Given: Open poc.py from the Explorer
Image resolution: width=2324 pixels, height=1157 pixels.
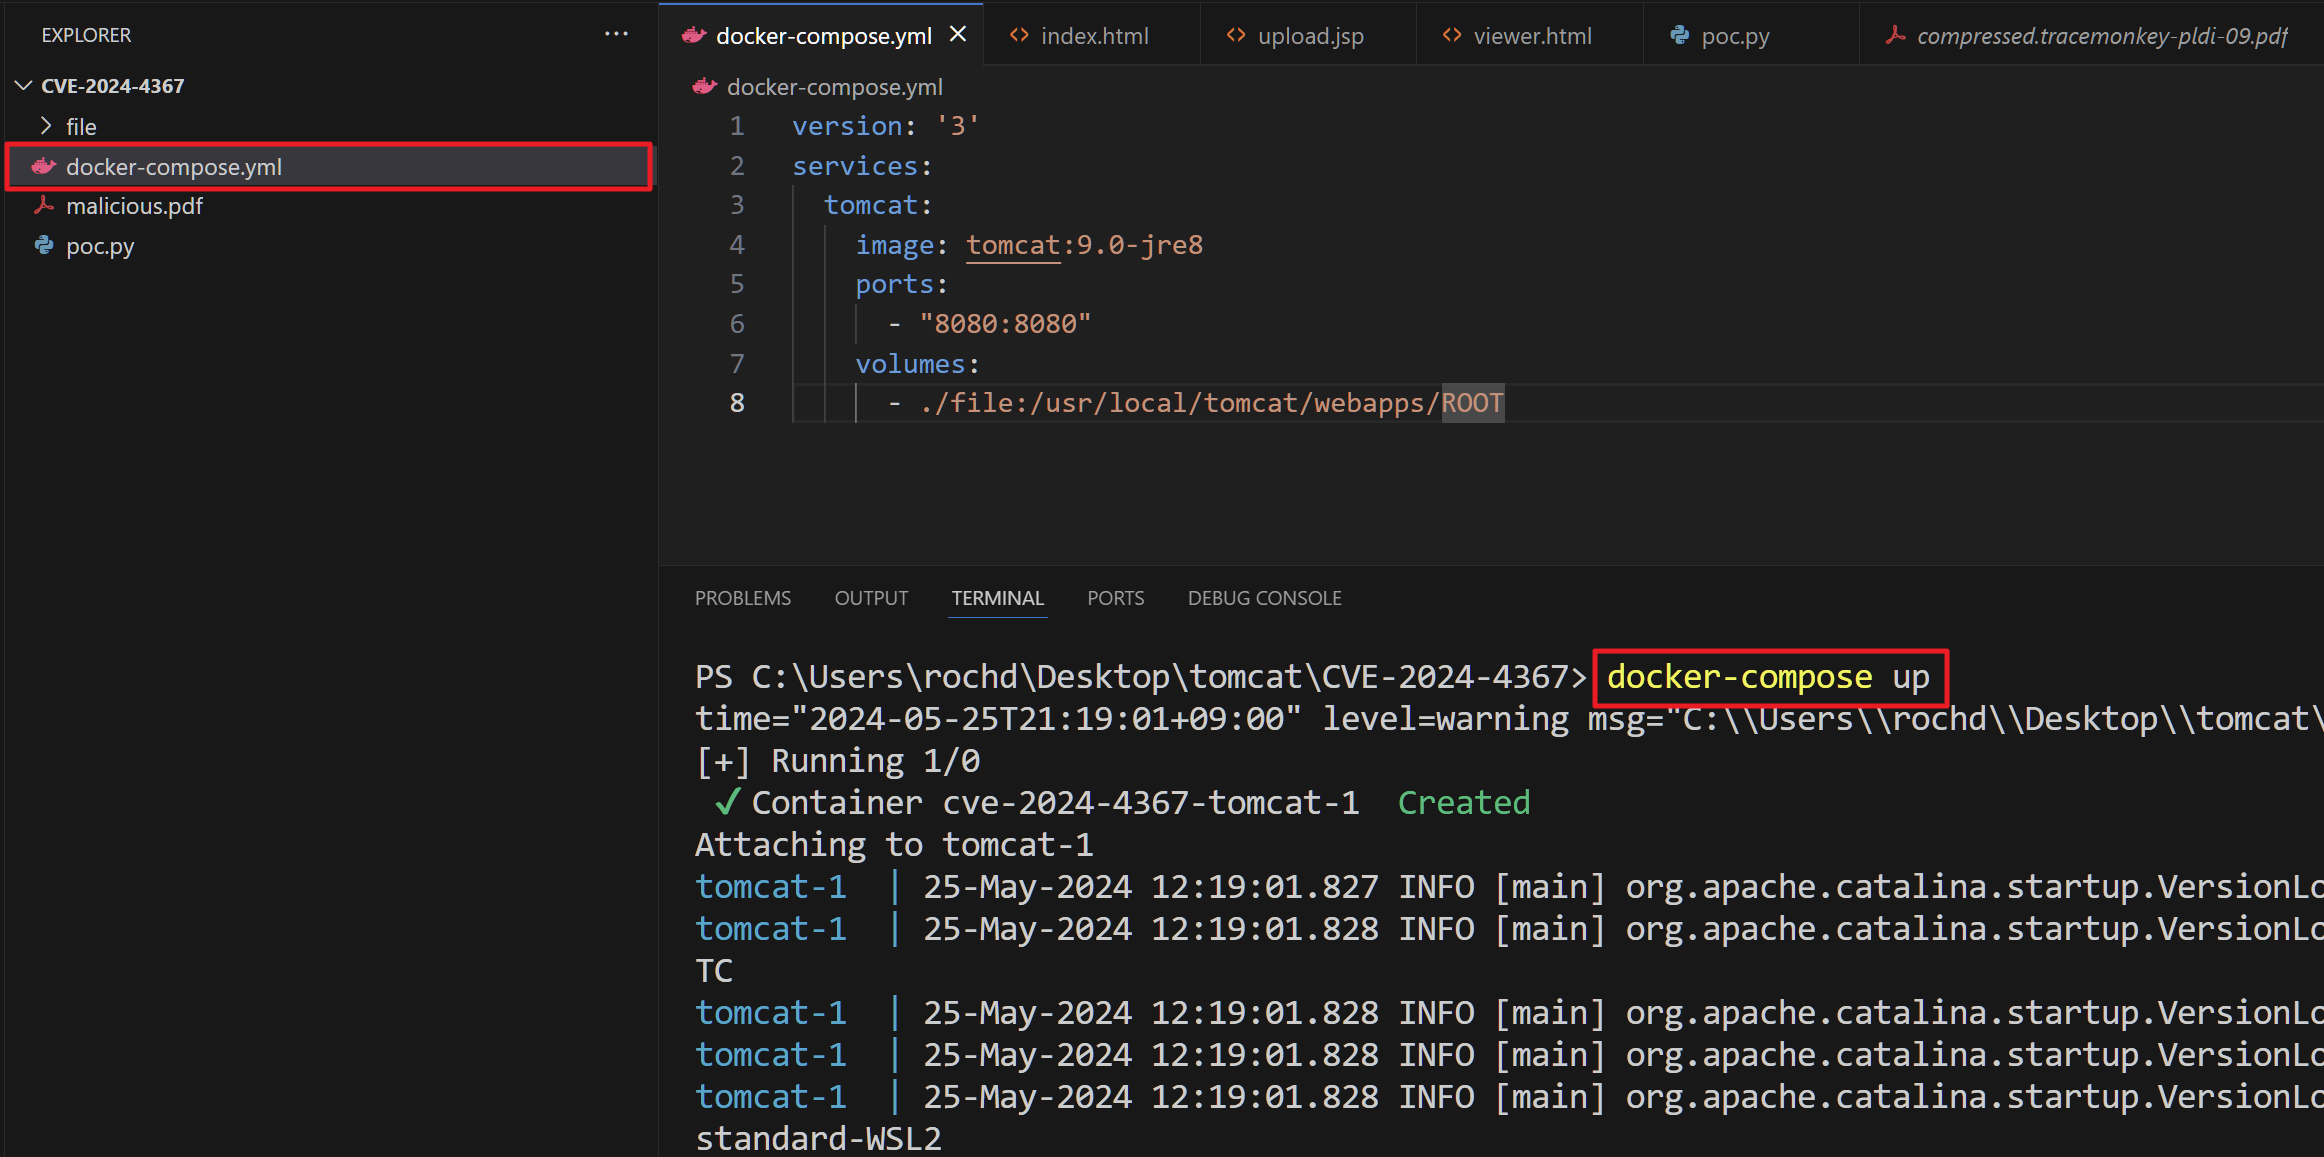Looking at the screenshot, I should (x=100, y=246).
